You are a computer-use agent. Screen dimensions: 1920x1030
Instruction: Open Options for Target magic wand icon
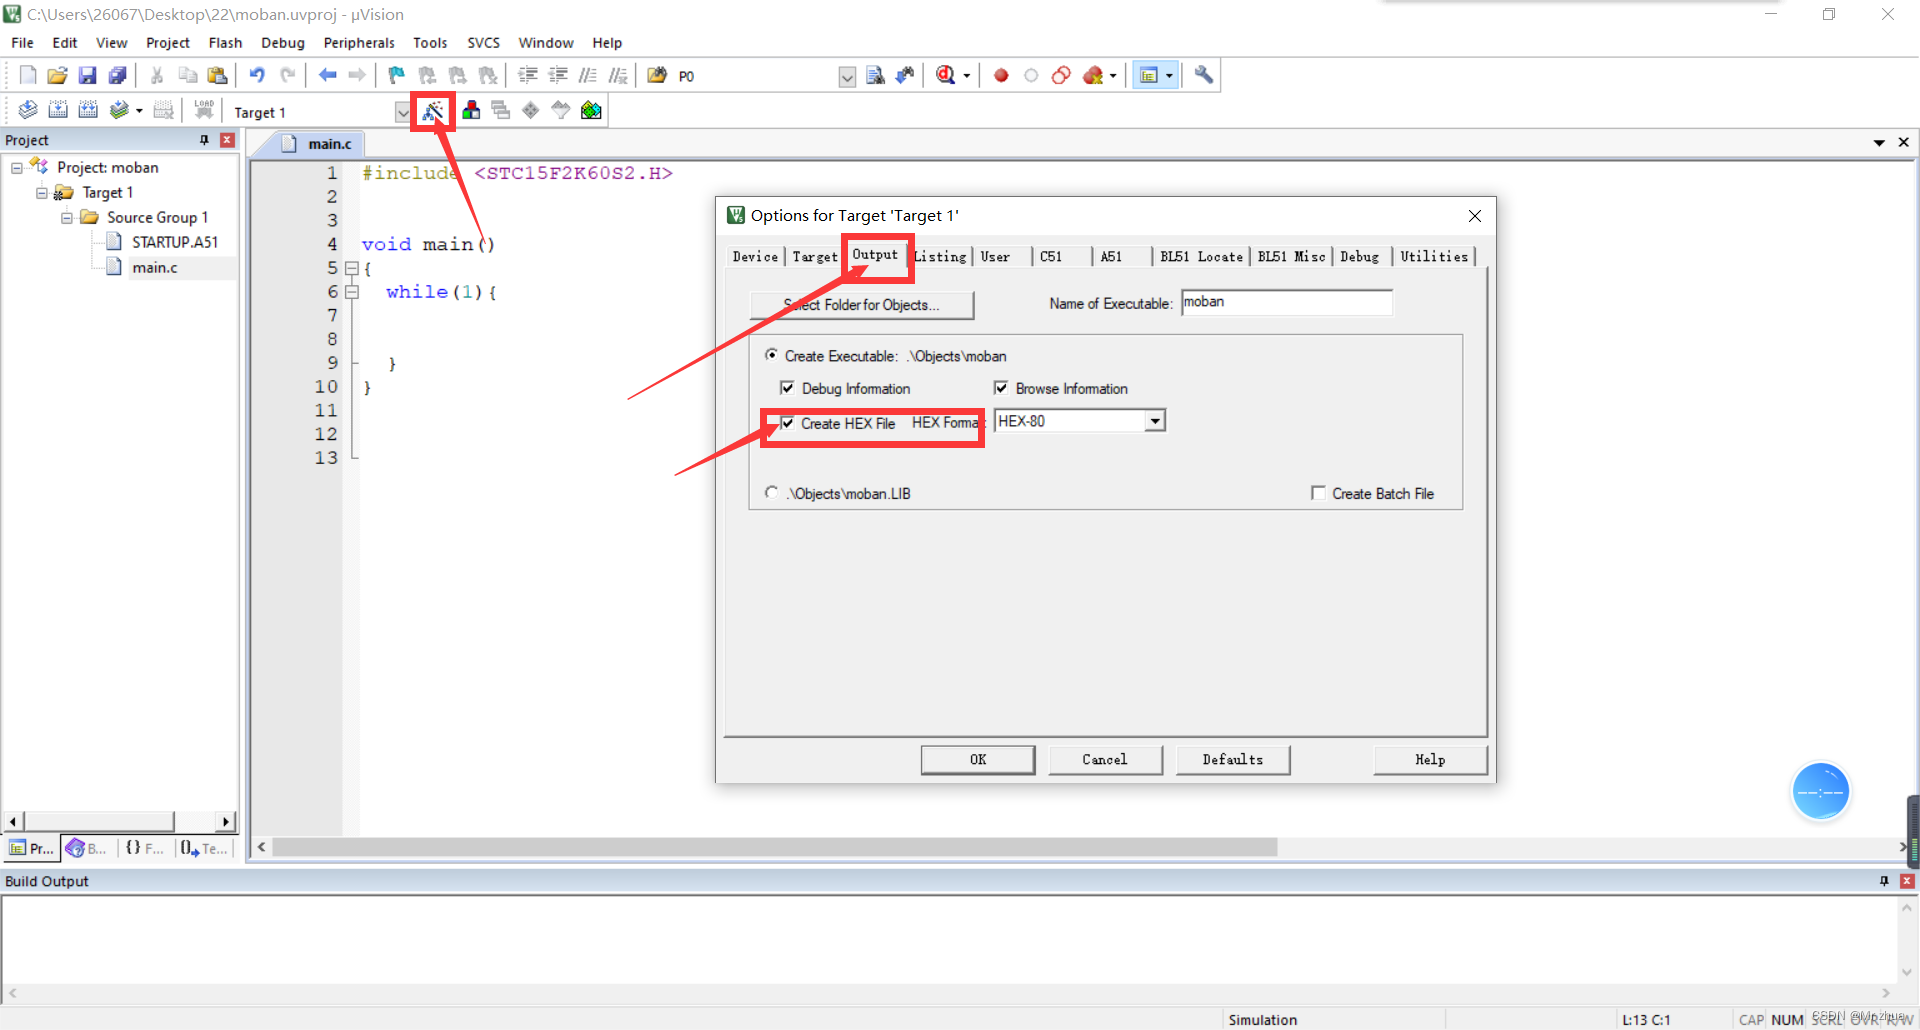pyautogui.click(x=432, y=111)
